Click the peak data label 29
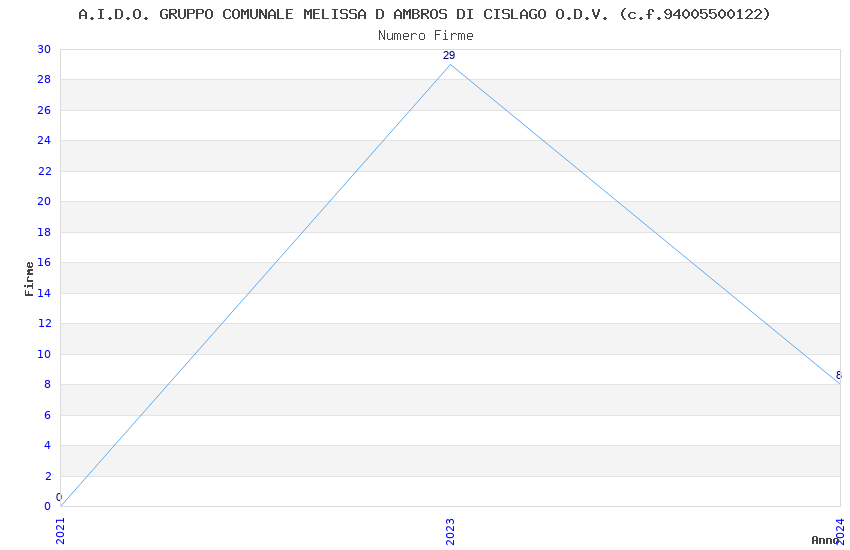Viewport: 850px width, 550px height. (x=449, y=55)
